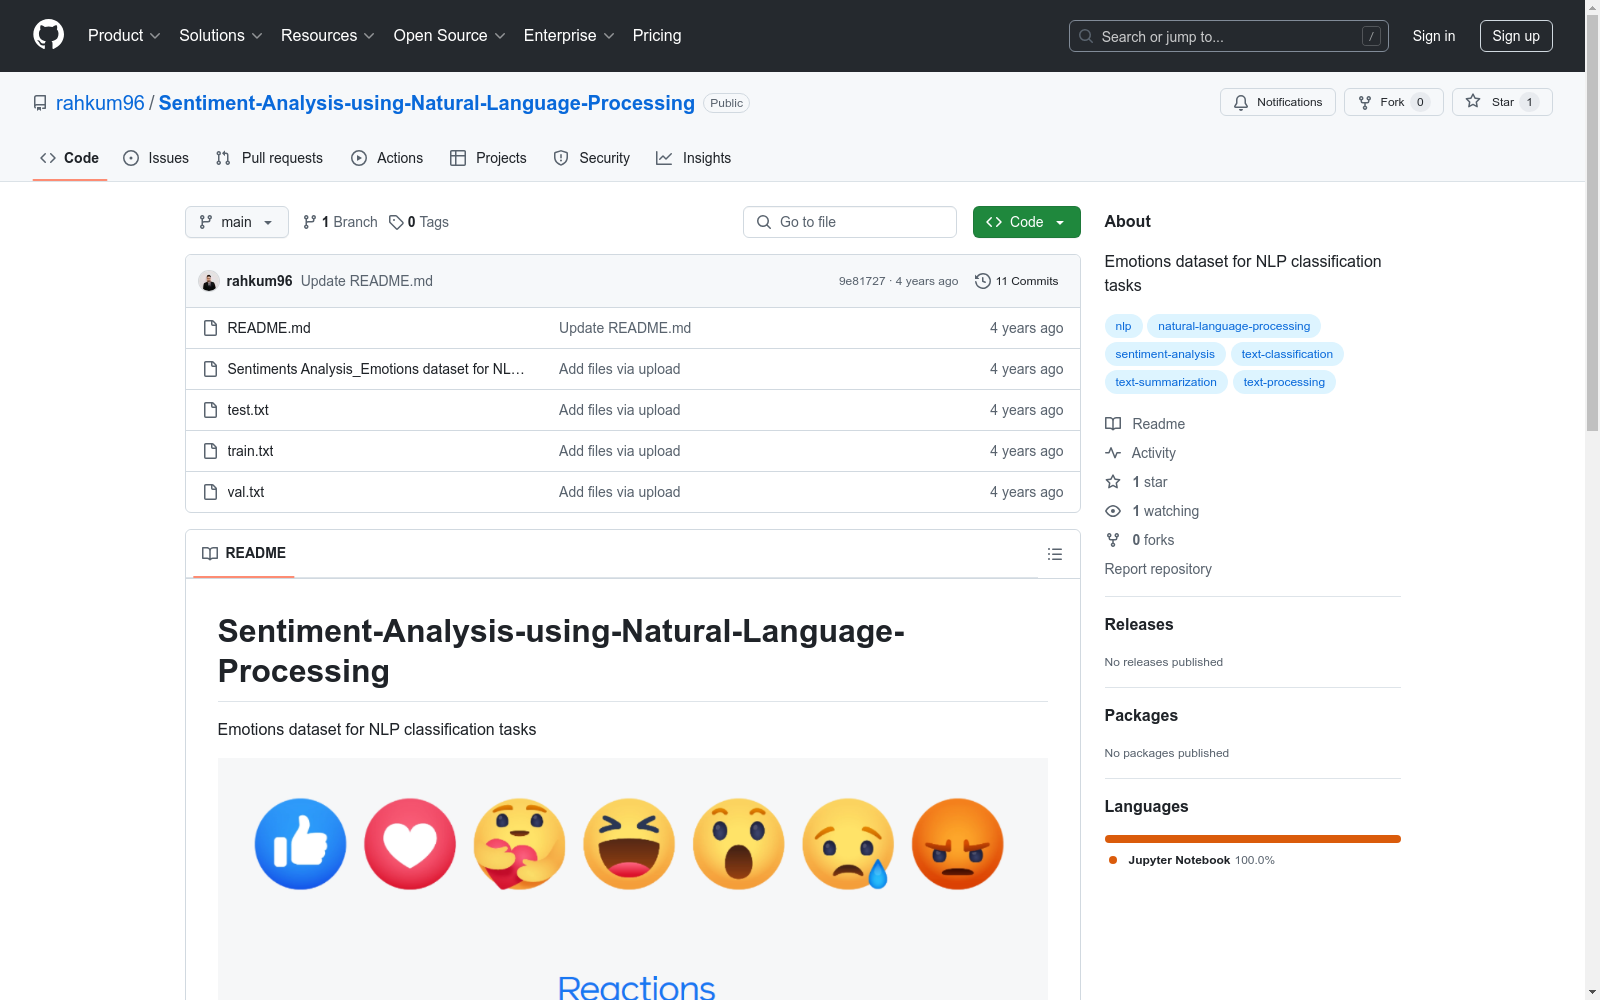
Task: Open the 11 Commits link
Action: (x=1016, y=281)
